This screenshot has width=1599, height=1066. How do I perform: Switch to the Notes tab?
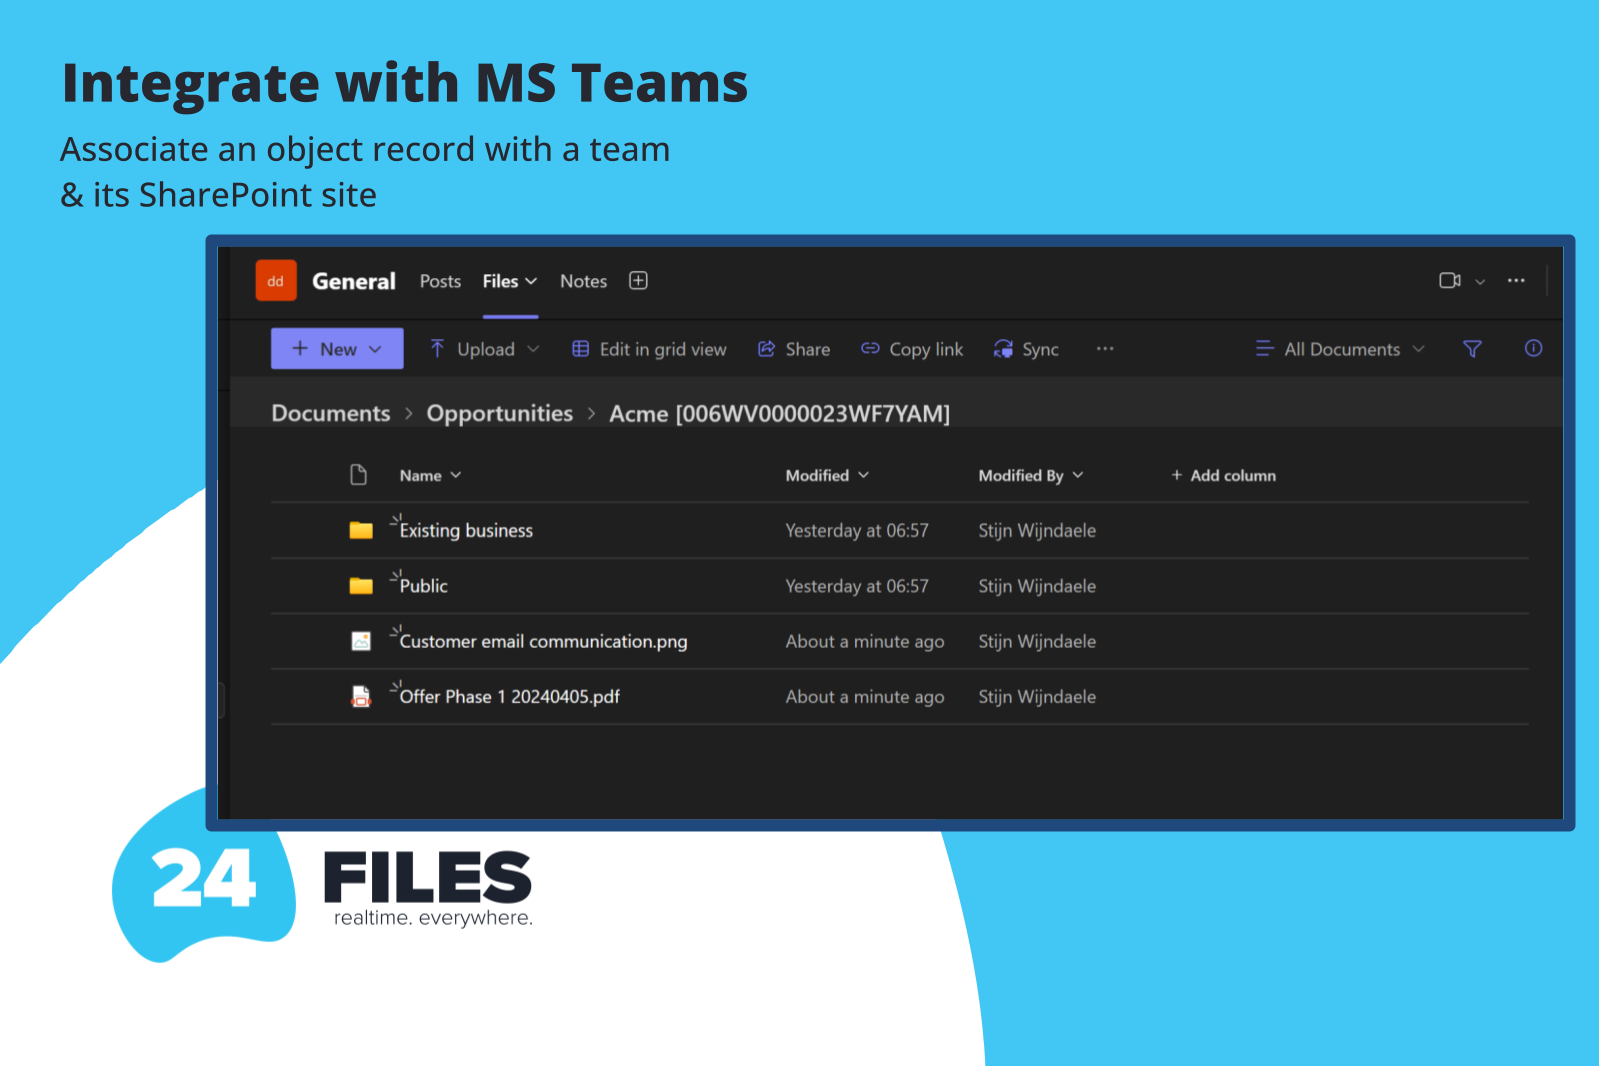(x=583, y=282)
